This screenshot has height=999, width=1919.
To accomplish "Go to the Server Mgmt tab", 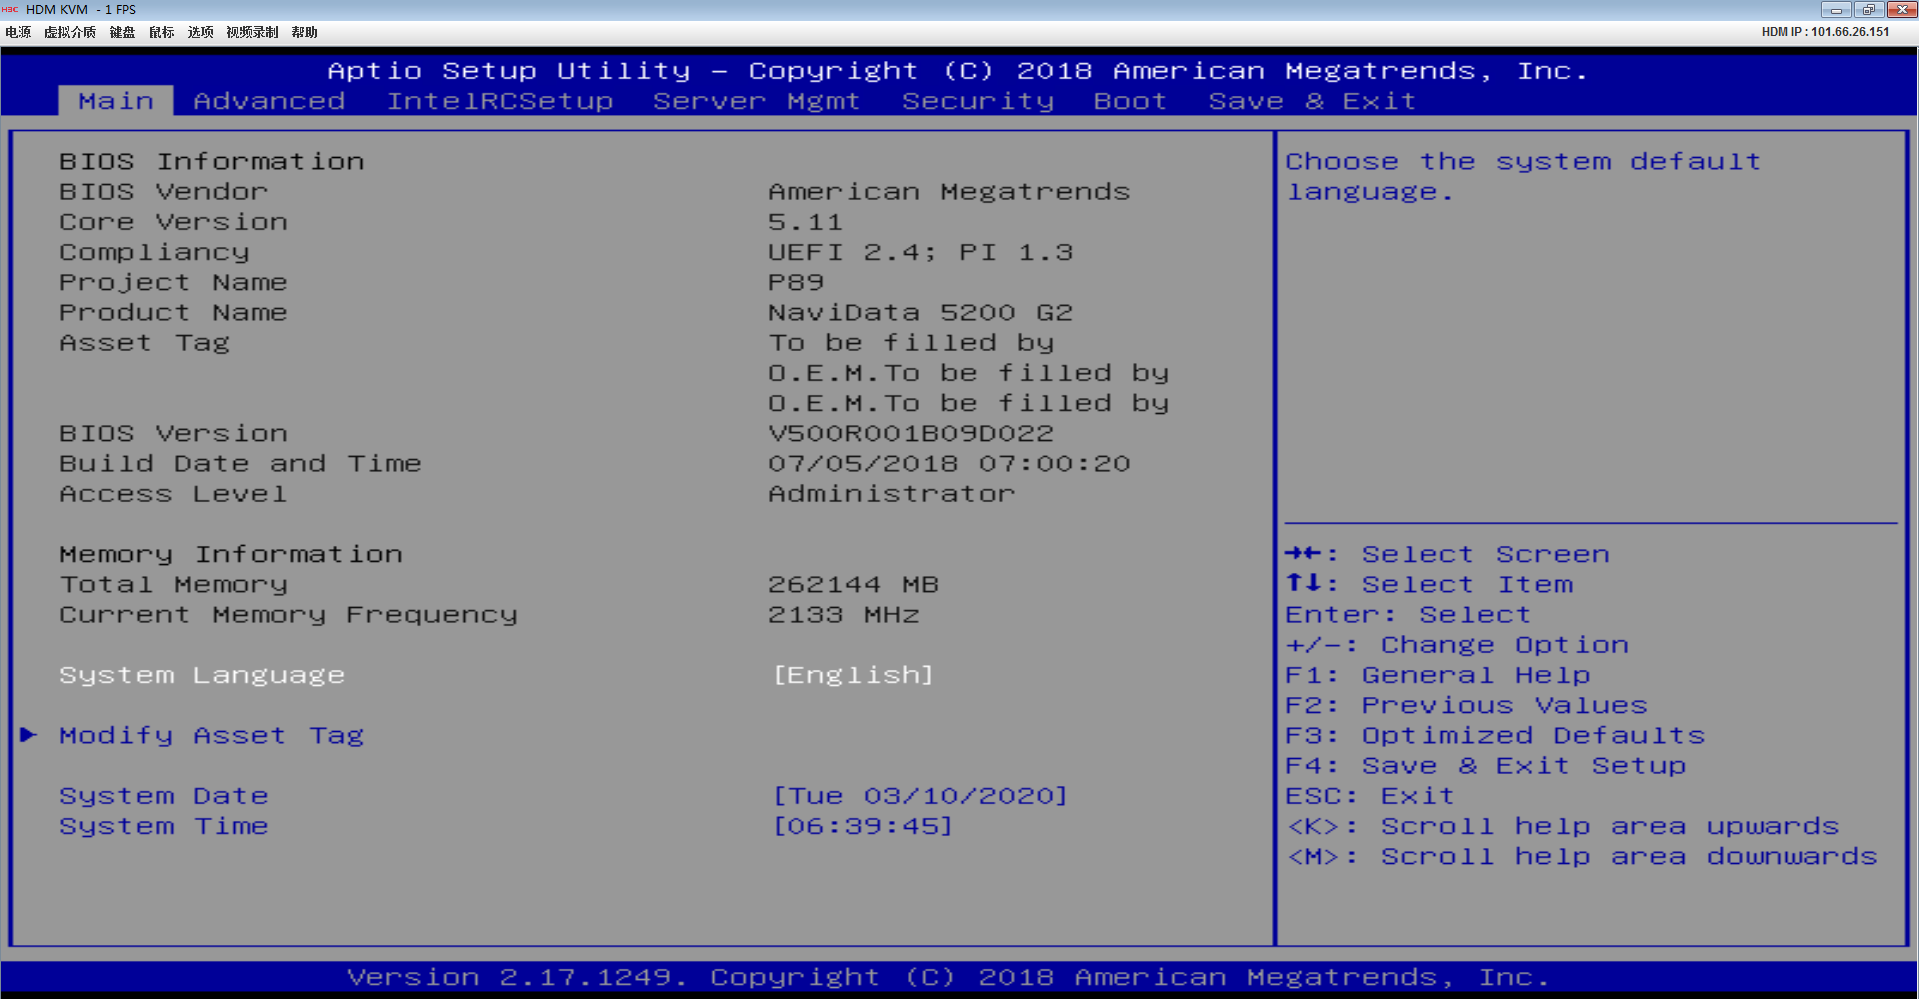I will (756, 101).
